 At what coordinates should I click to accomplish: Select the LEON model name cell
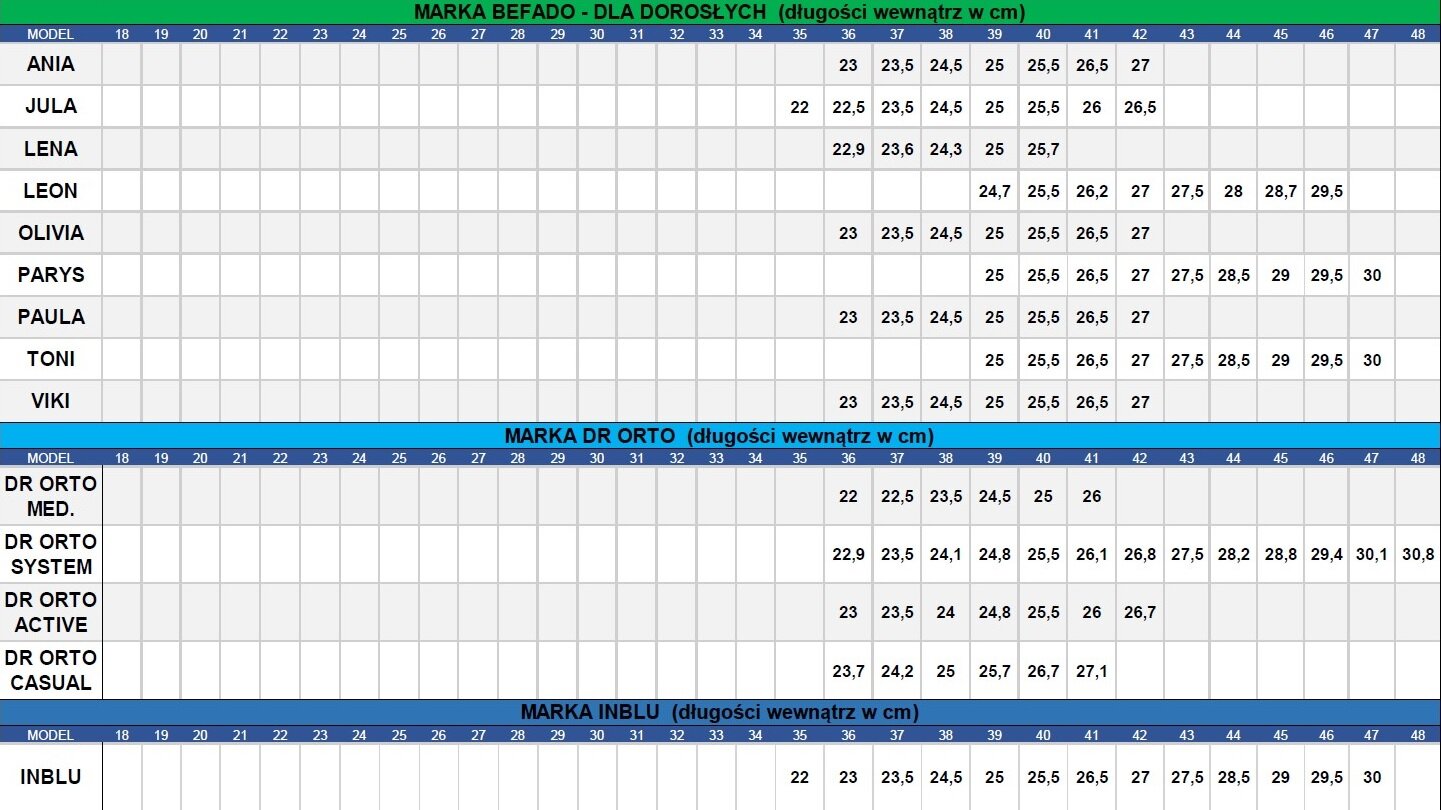(51, 191)
